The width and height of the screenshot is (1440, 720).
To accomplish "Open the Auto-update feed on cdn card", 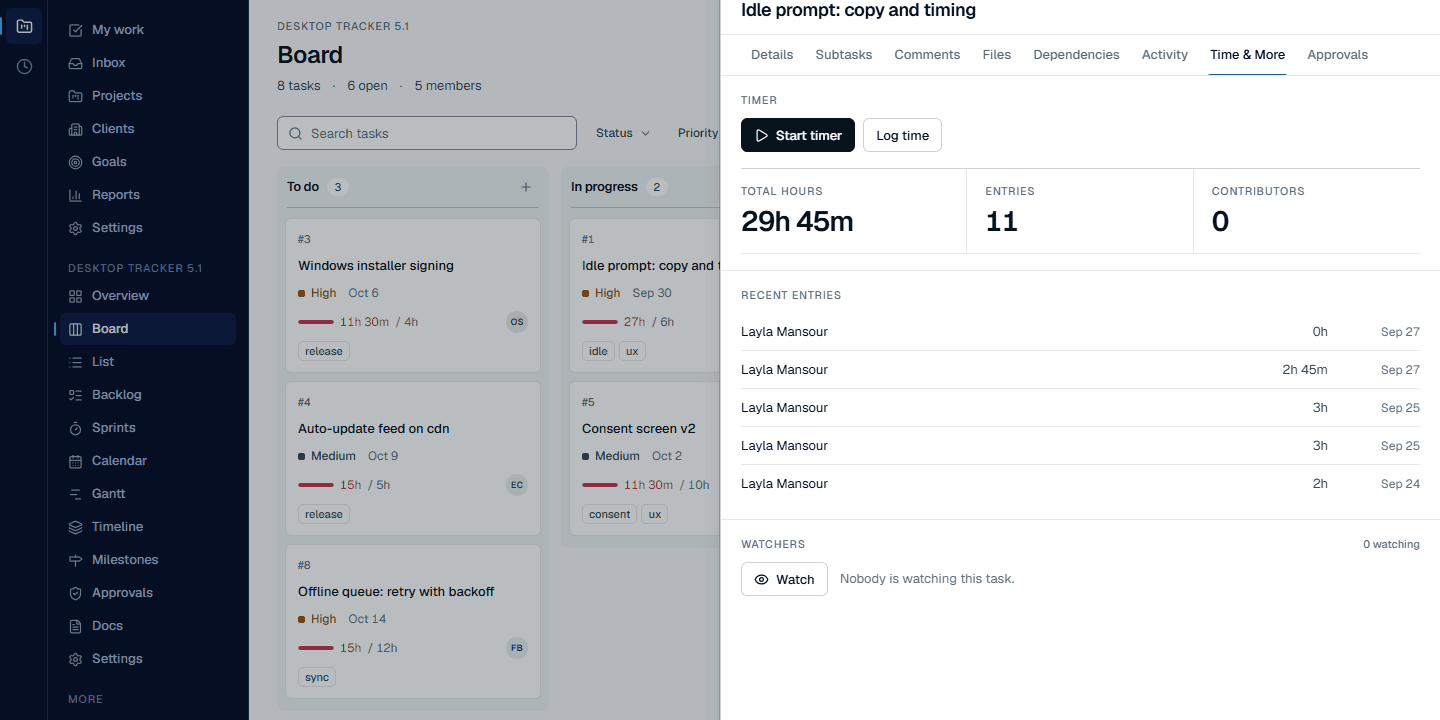I will coord(413,458).
